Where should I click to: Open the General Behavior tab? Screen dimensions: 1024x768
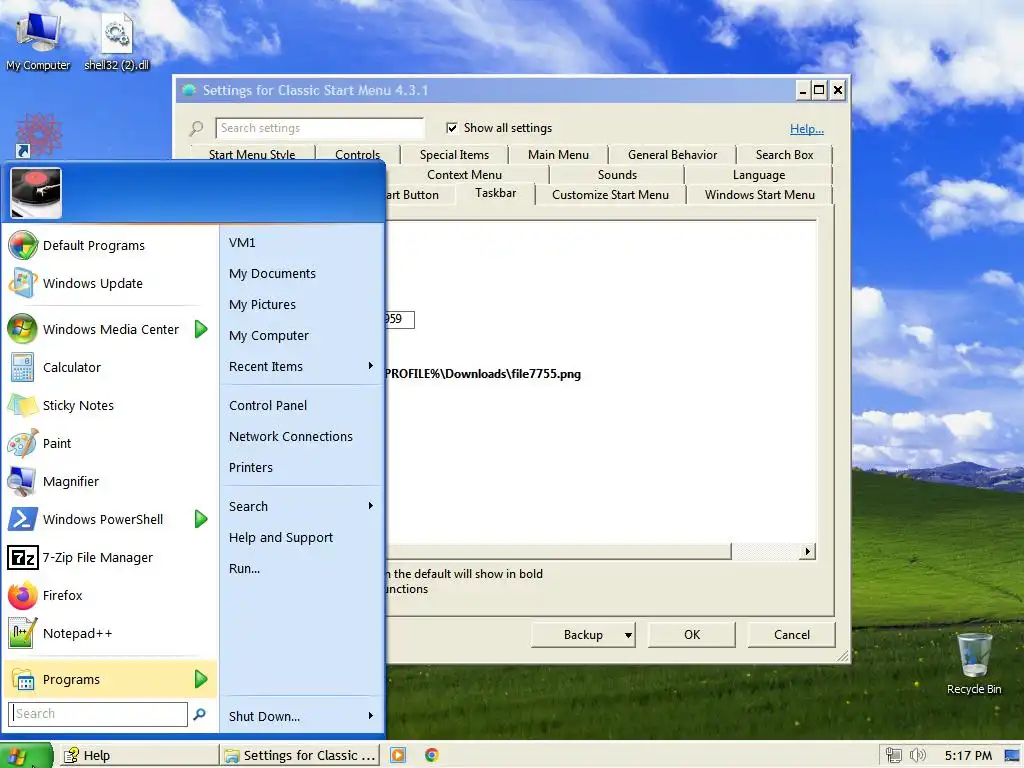[672, 155]
